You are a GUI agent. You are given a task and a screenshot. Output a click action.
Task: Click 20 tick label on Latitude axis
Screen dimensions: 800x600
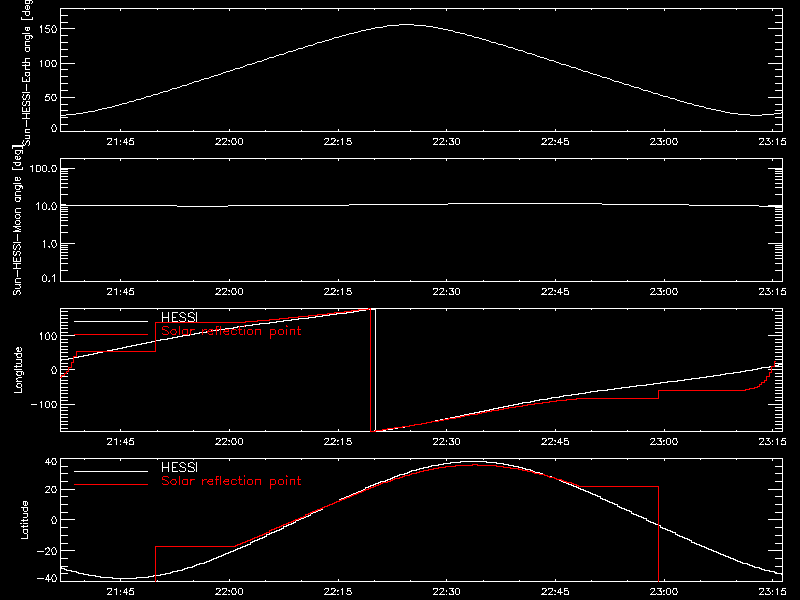point(51,490)
